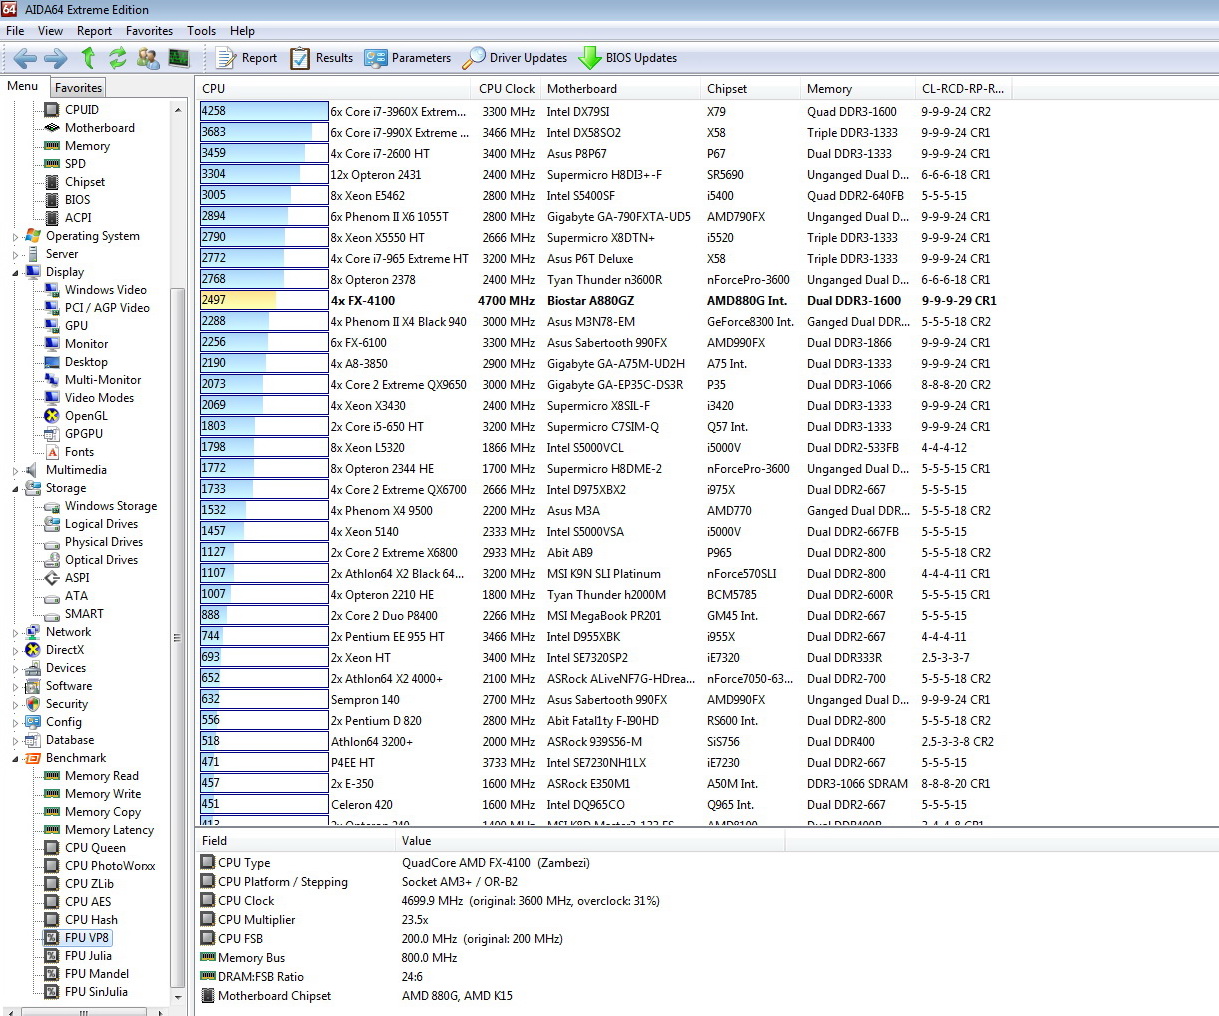Expand the Multimedia node
The height and width of the screenshot is (1016, 1219).
point(15,471)
